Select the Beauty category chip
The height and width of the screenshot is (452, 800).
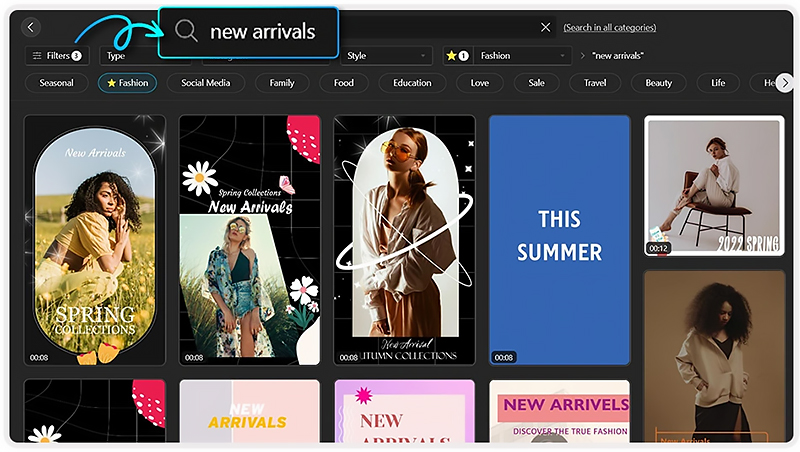659,83
